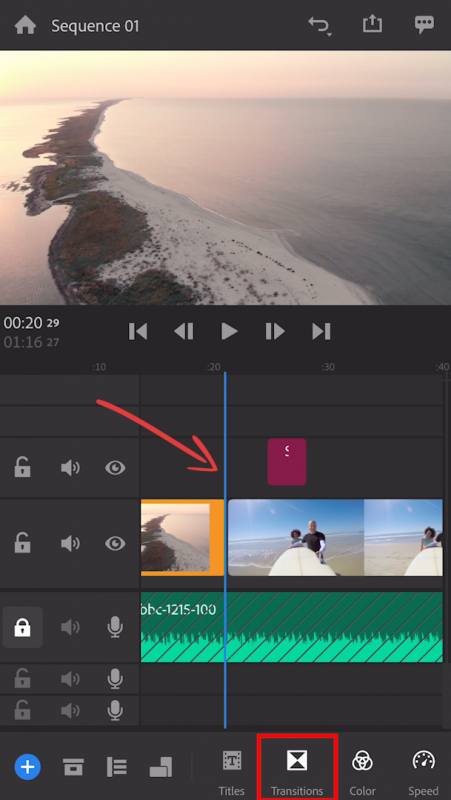The width and height of the screenshot is (451, 800).
Task: Select the first surfers clip in timeline
Action: pyautogui.click(x=296, y=538)
